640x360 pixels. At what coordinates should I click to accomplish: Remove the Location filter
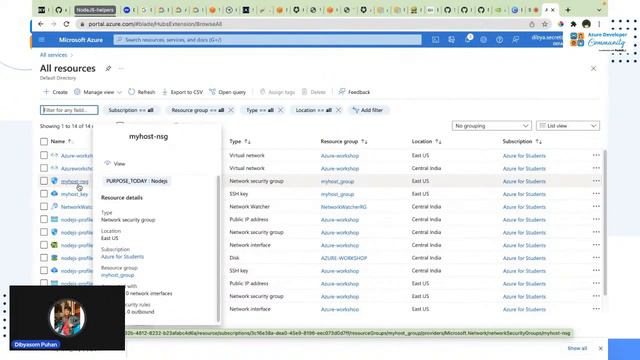pyautogui.click(x=338, y=110)
